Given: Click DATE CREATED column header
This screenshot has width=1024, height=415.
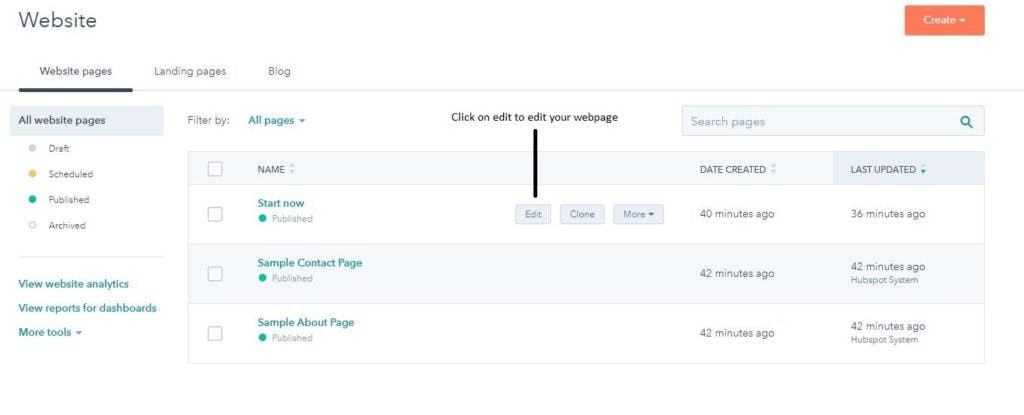Looking at the screenshot, I should point(733,169).
